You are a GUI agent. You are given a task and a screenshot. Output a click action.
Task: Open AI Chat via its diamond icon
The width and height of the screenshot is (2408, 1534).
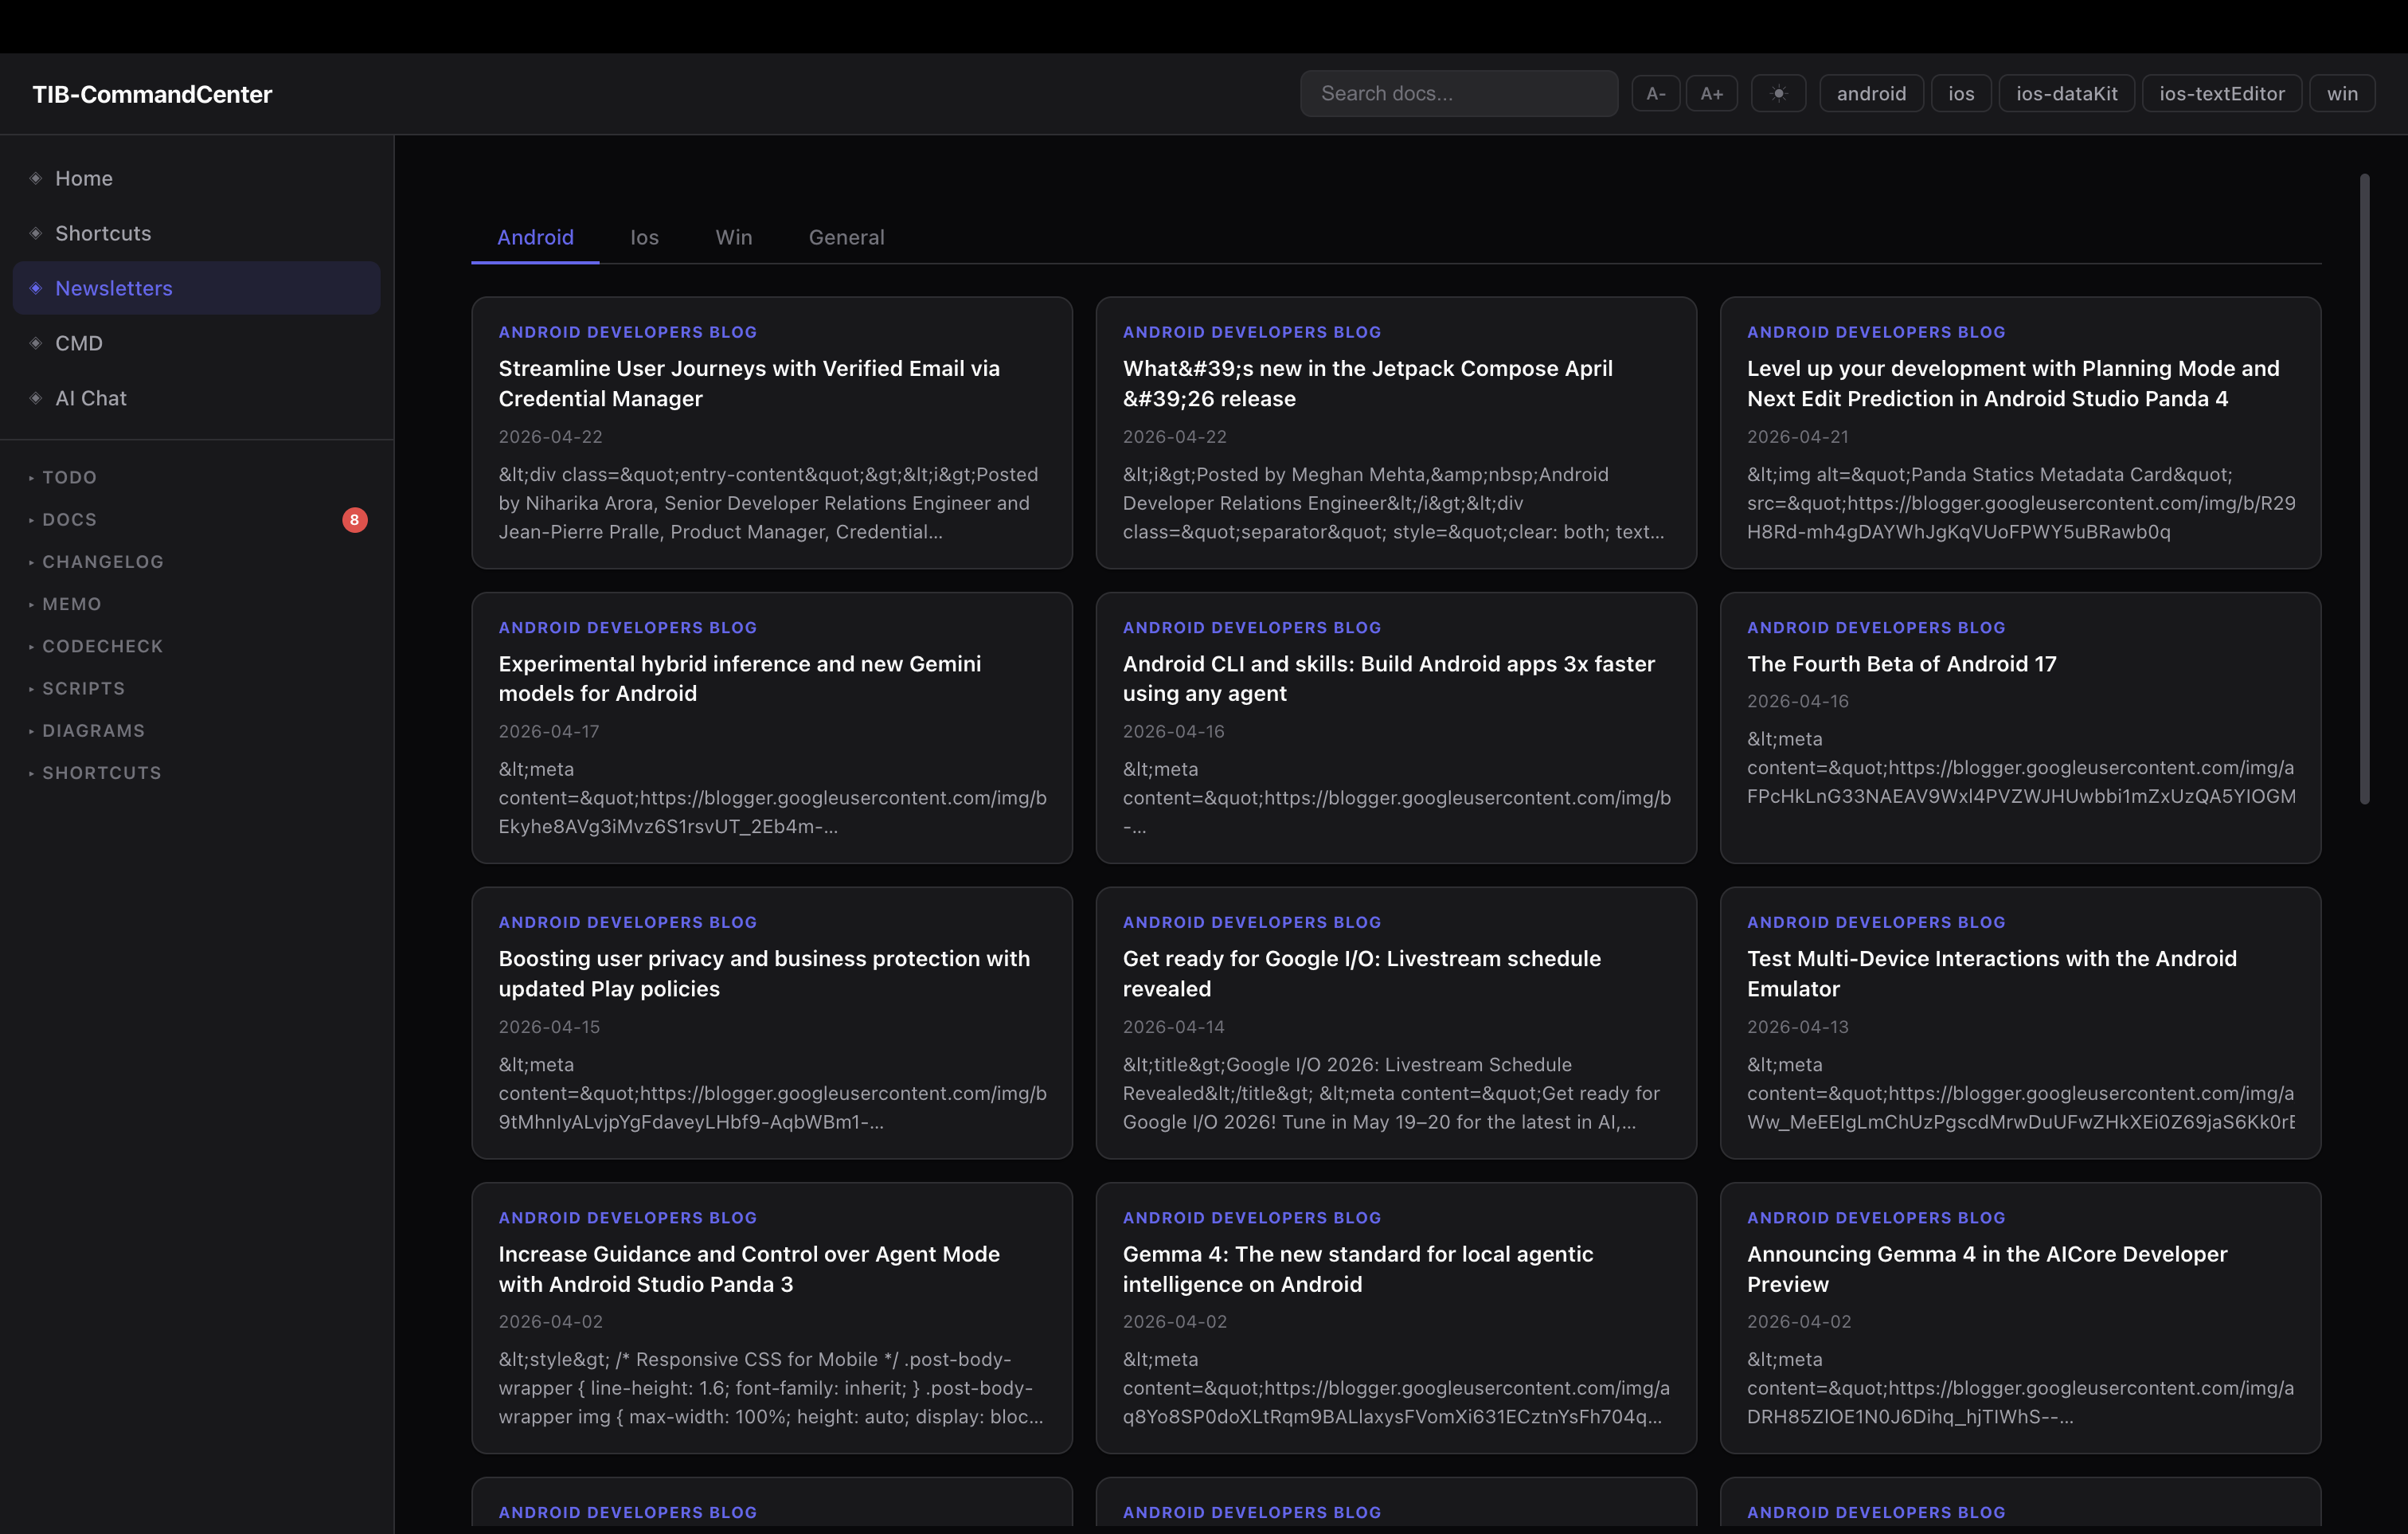(36, 398)
